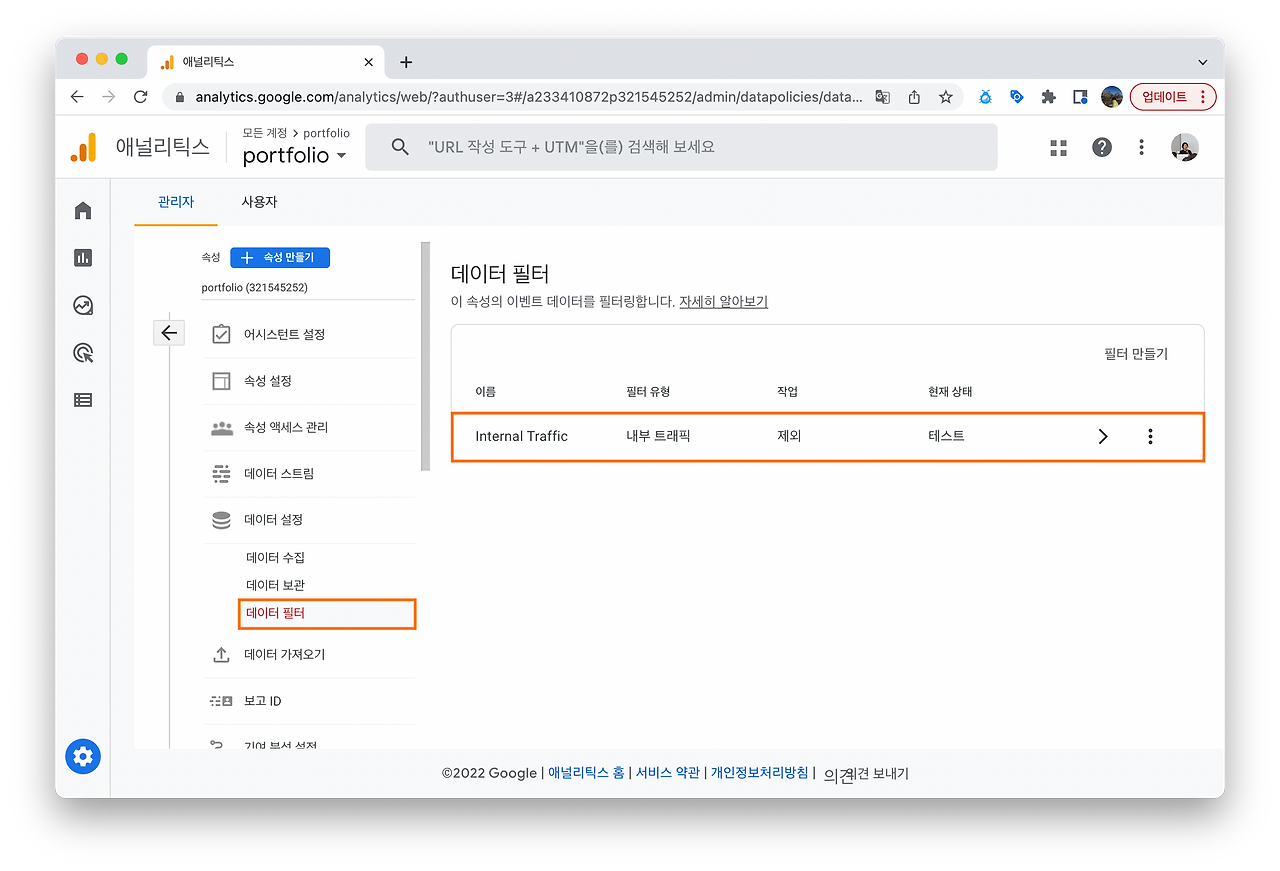This screenshot has height=871, width=1280.
Task: Bookmark this page with the star icon
Action: [945, 97]
